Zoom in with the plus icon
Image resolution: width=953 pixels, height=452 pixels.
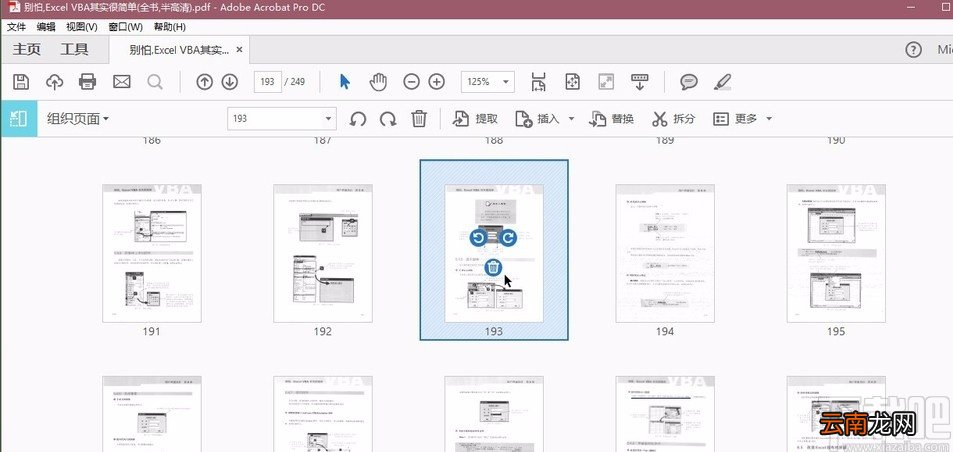(436, 81)
